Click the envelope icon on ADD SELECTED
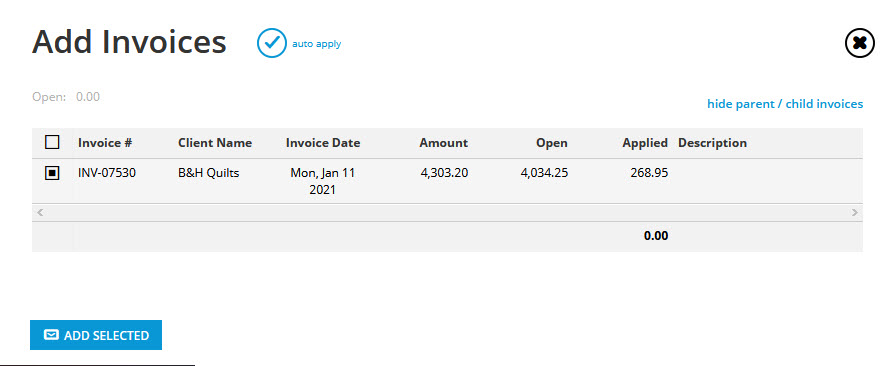This screenshot has width=883, height=366. (51, 335)
